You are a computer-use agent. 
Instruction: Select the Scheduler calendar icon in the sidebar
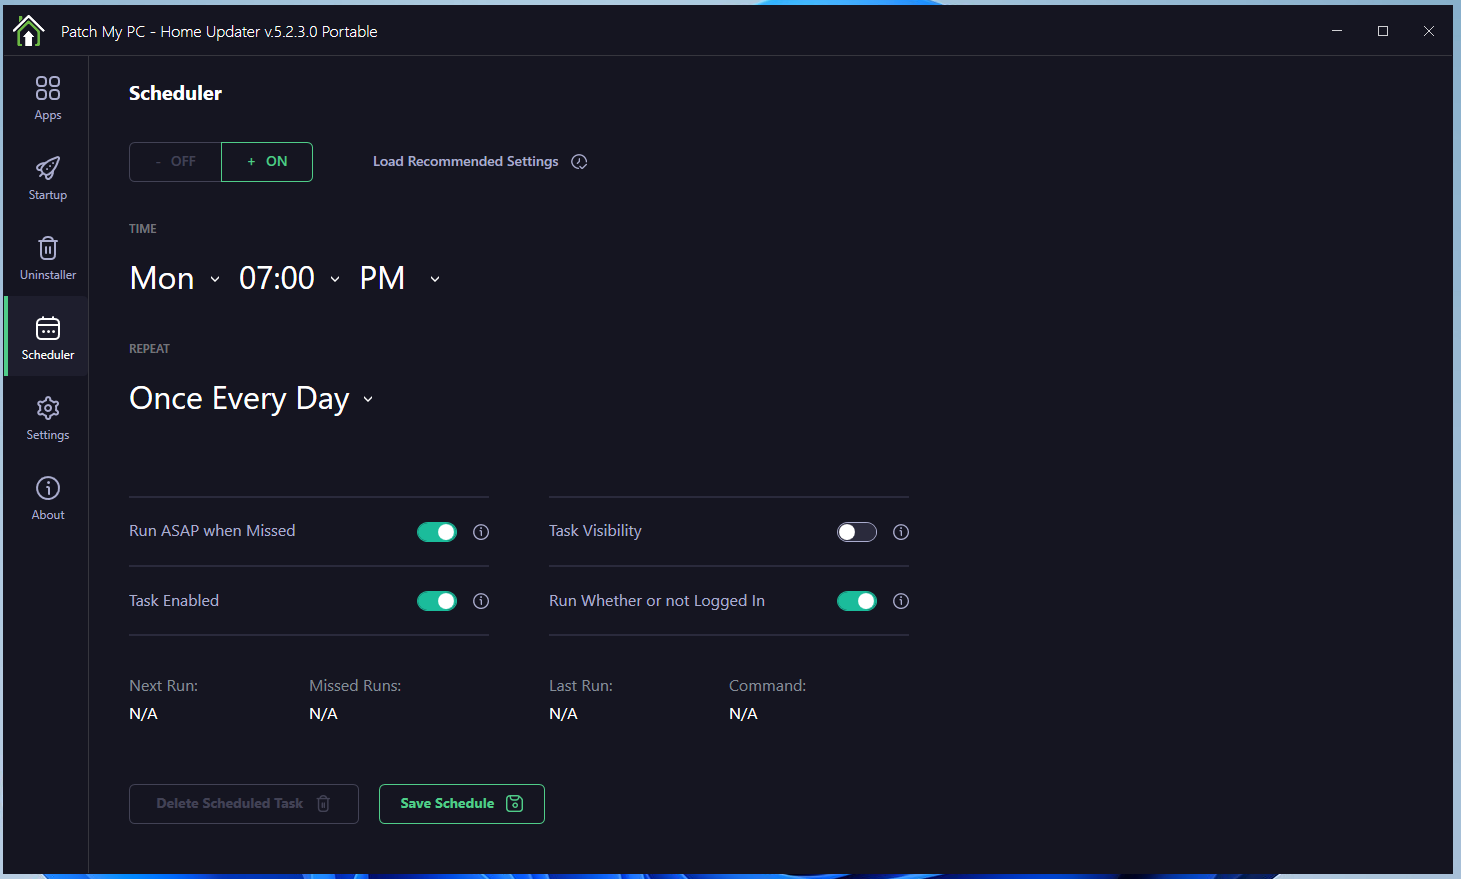48,328
